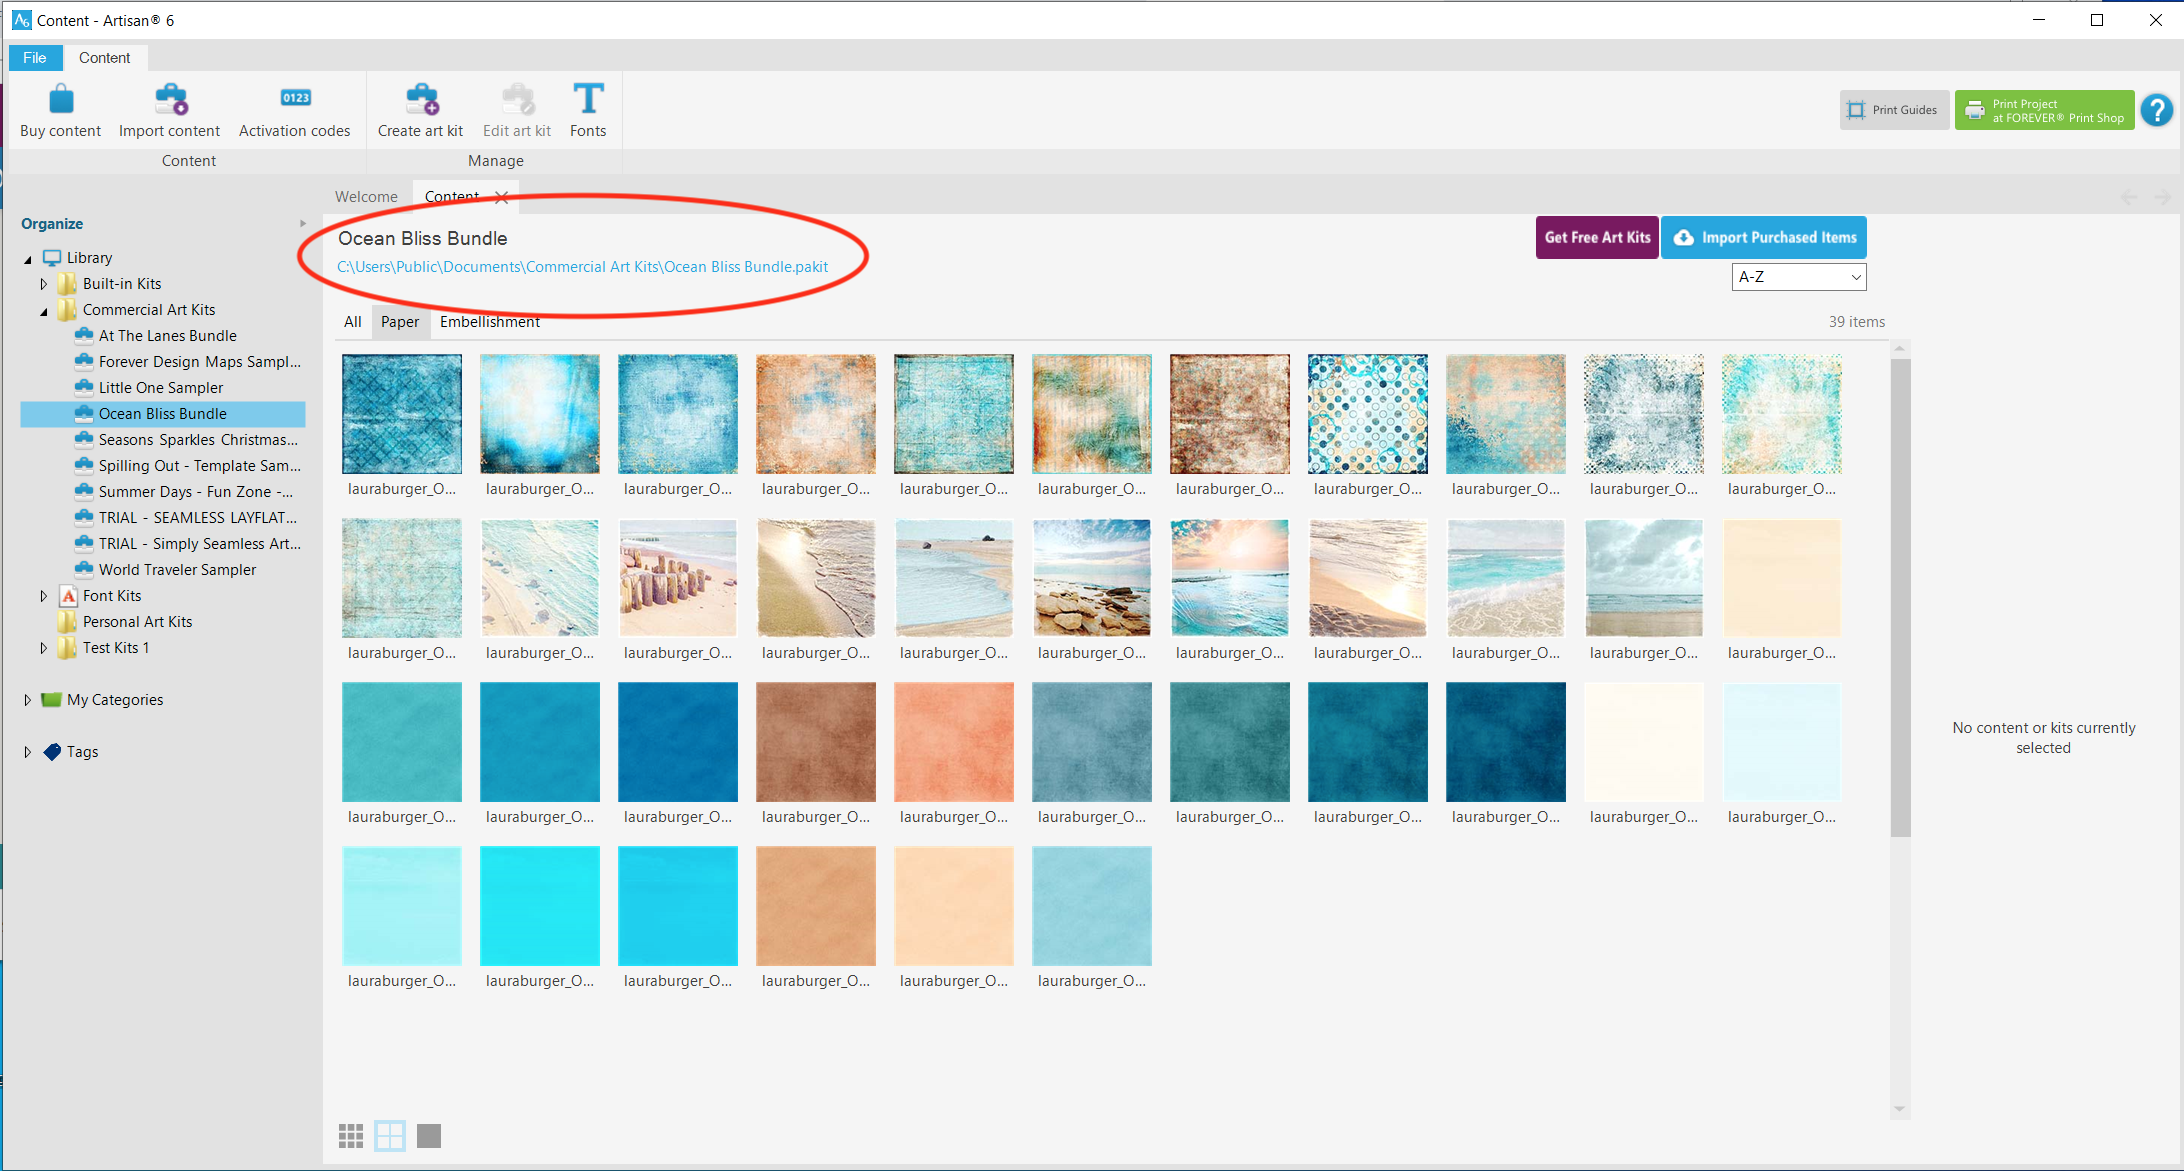
Task: Open the Fonts manager icon
Action: click(588, 99)
